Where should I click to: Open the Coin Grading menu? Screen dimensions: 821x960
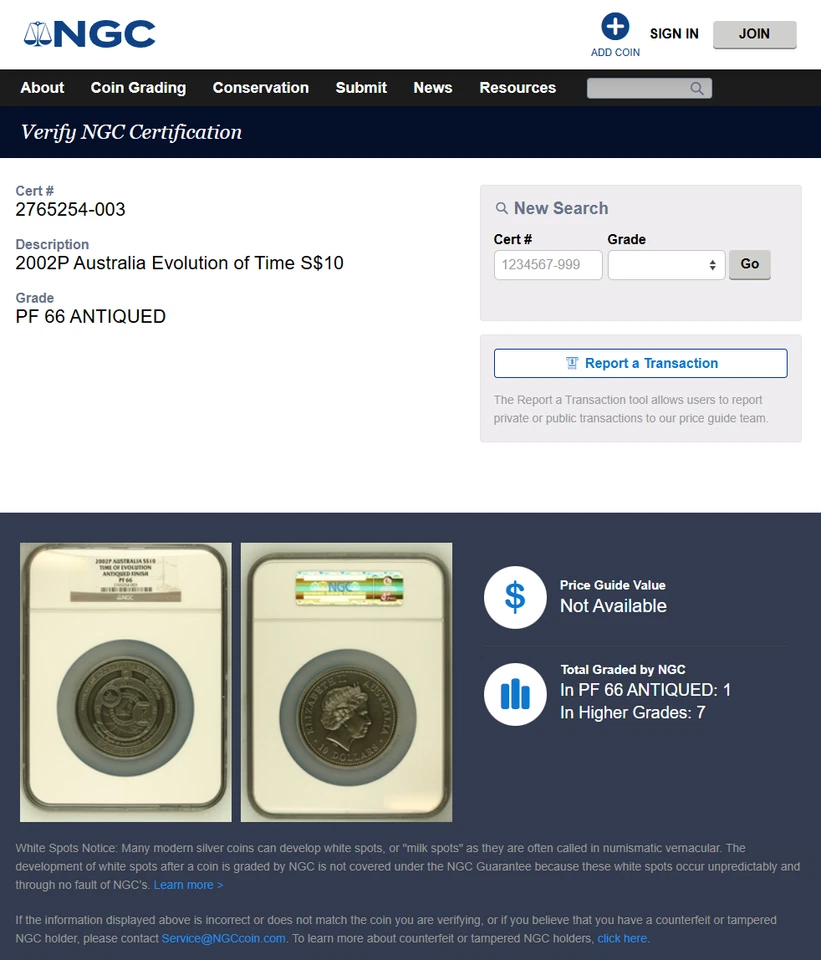pos(138,88)
